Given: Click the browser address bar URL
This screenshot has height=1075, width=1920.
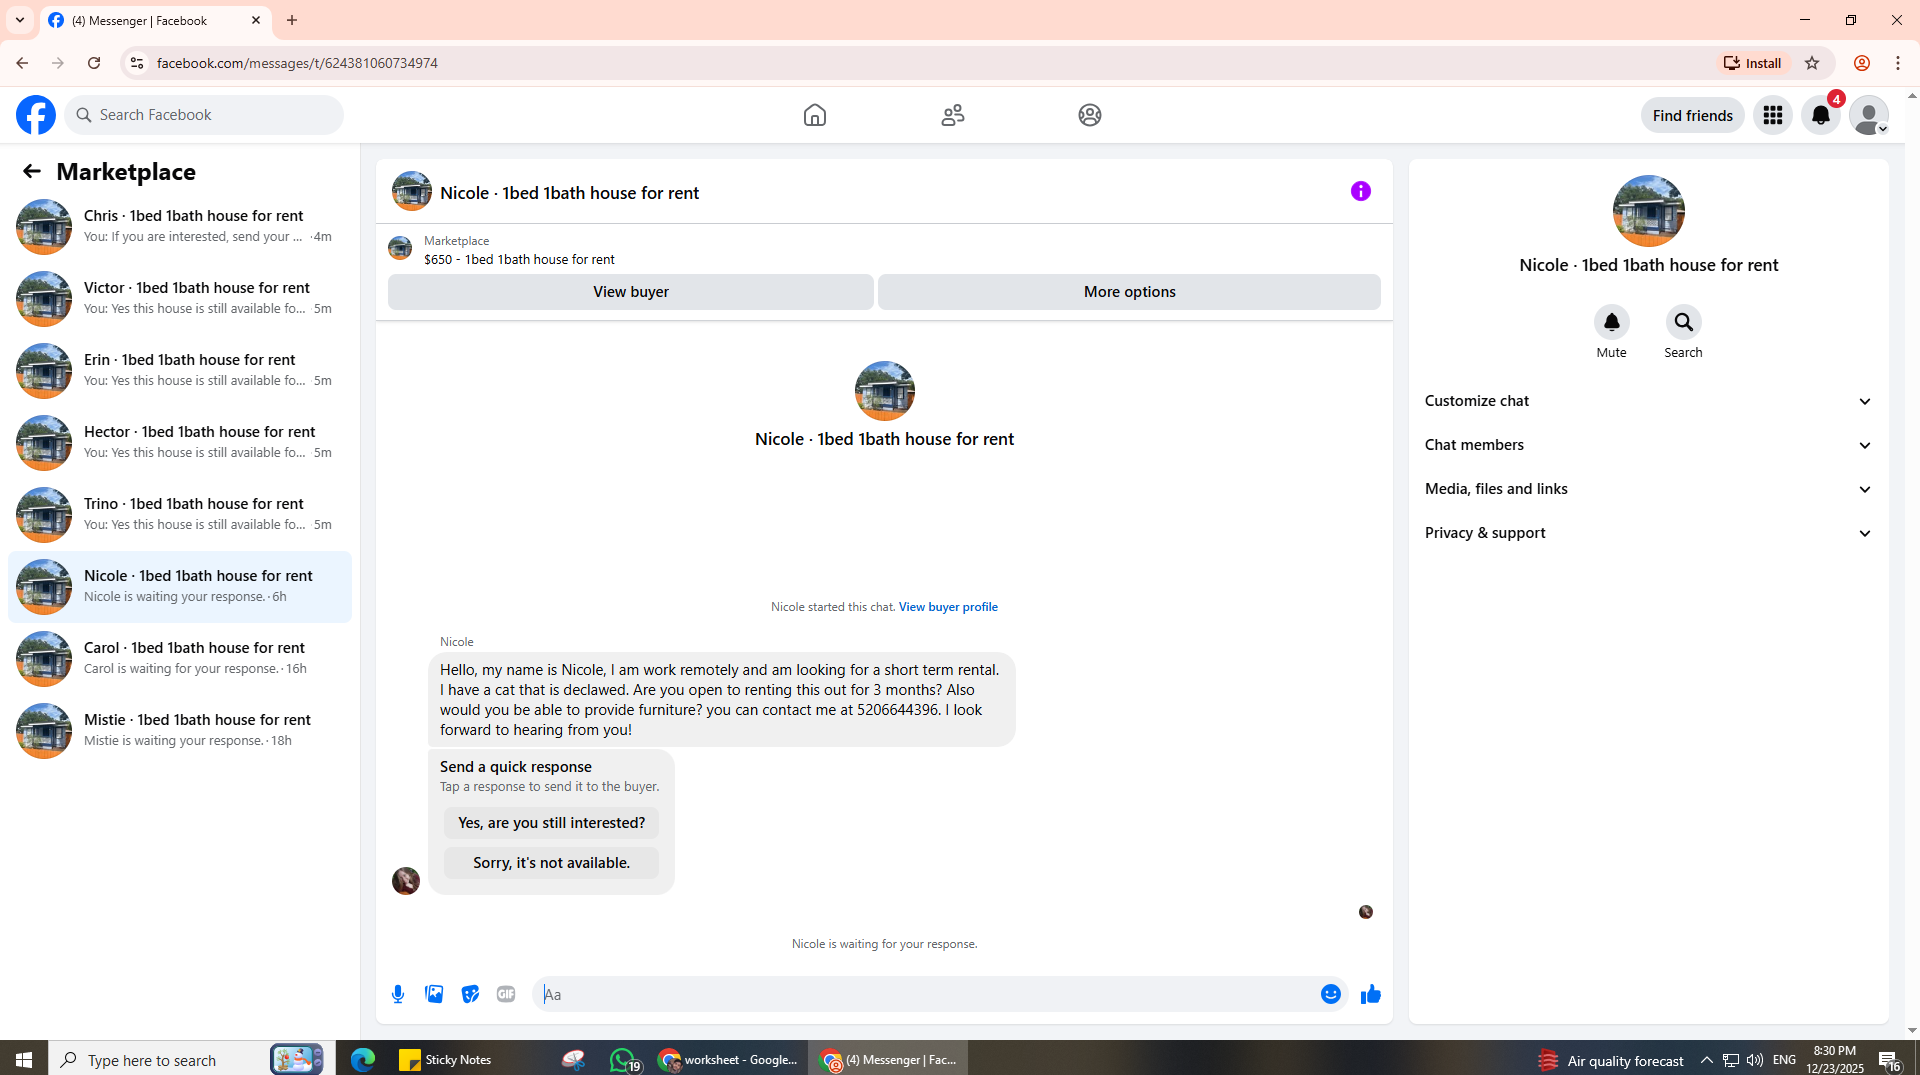Looking at the screenshot, I should [x=297, y=63].
